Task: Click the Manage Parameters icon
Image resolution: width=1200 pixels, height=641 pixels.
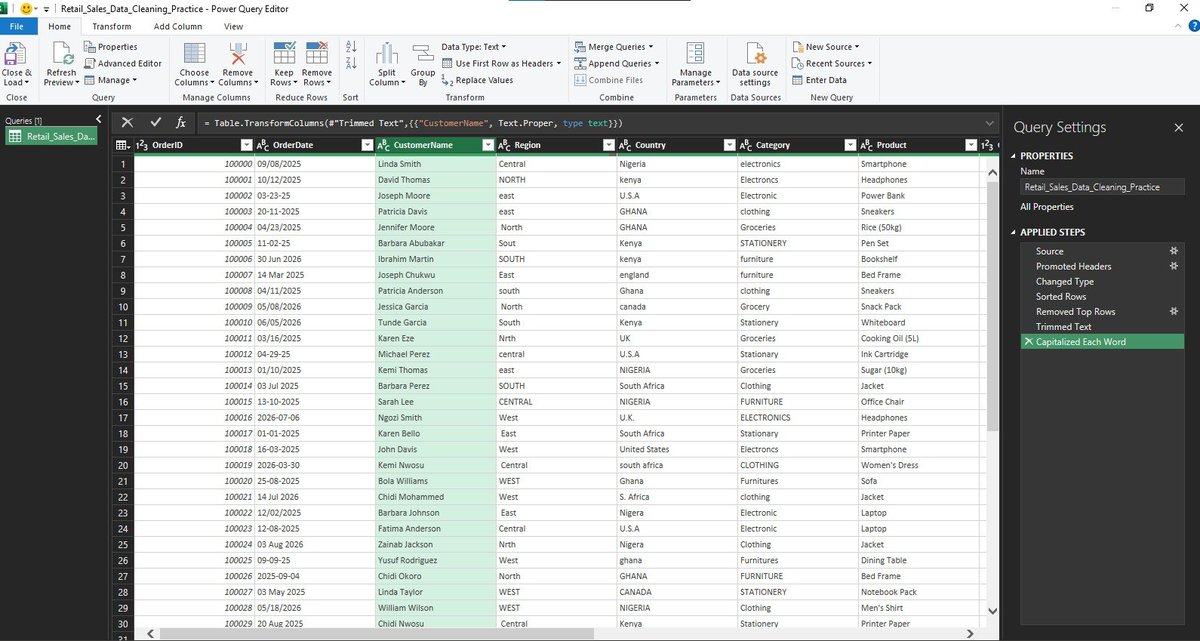Action: 696,54
